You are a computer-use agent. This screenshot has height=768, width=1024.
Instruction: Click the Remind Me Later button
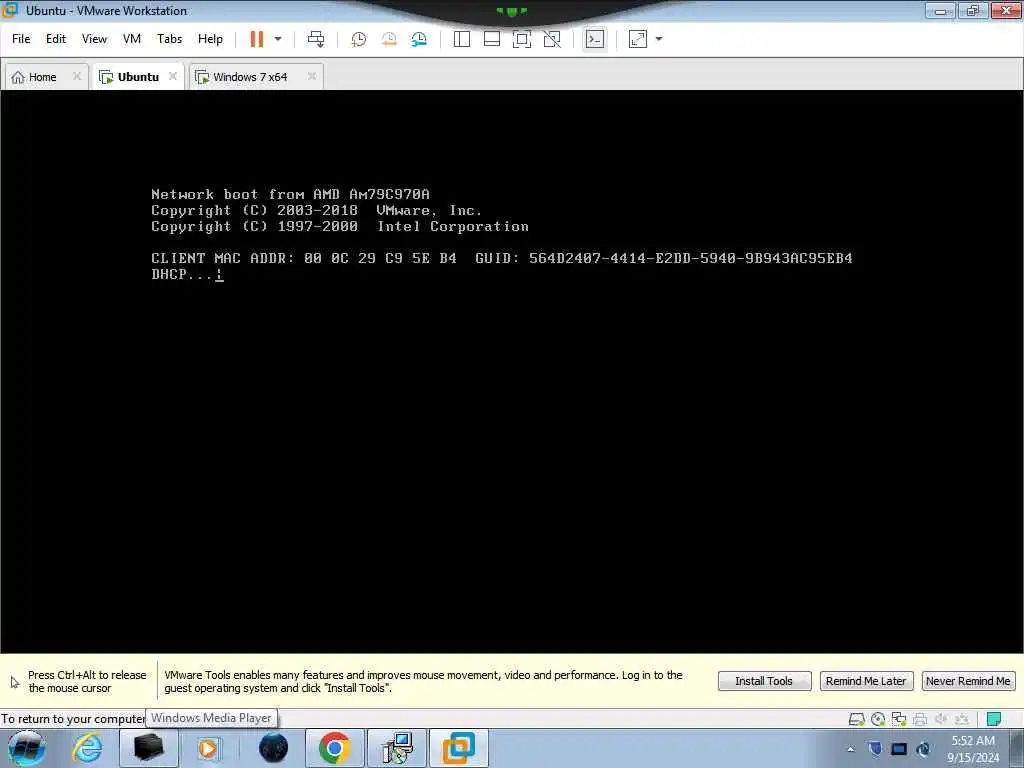pyautogui.click(x=866, y=681)
